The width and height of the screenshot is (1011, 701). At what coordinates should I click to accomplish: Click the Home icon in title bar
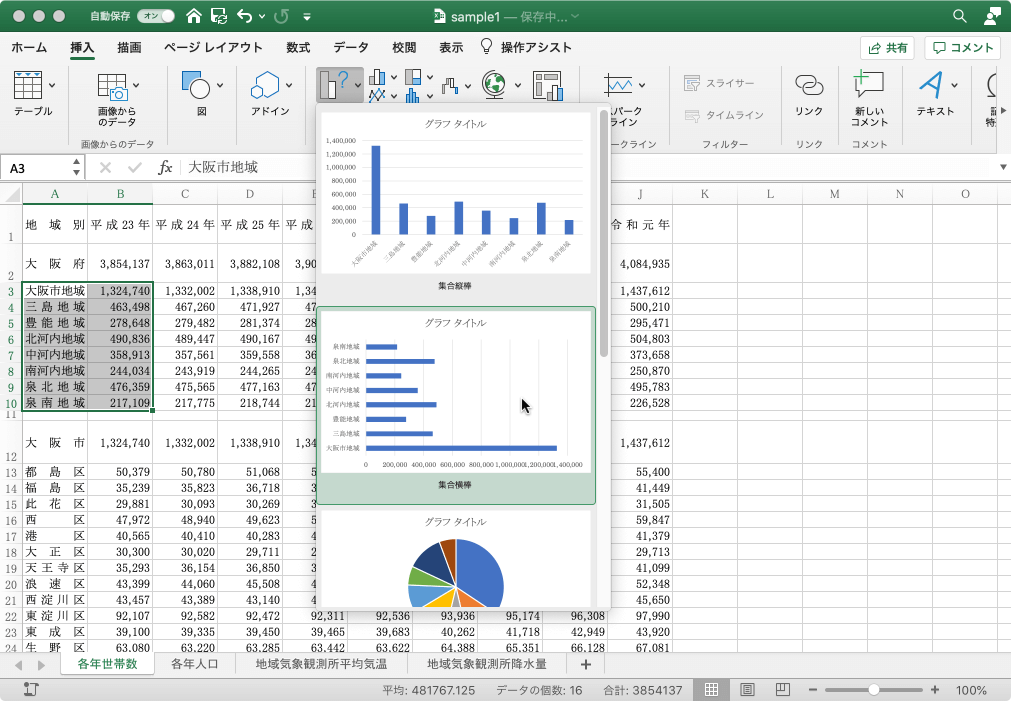193,16
